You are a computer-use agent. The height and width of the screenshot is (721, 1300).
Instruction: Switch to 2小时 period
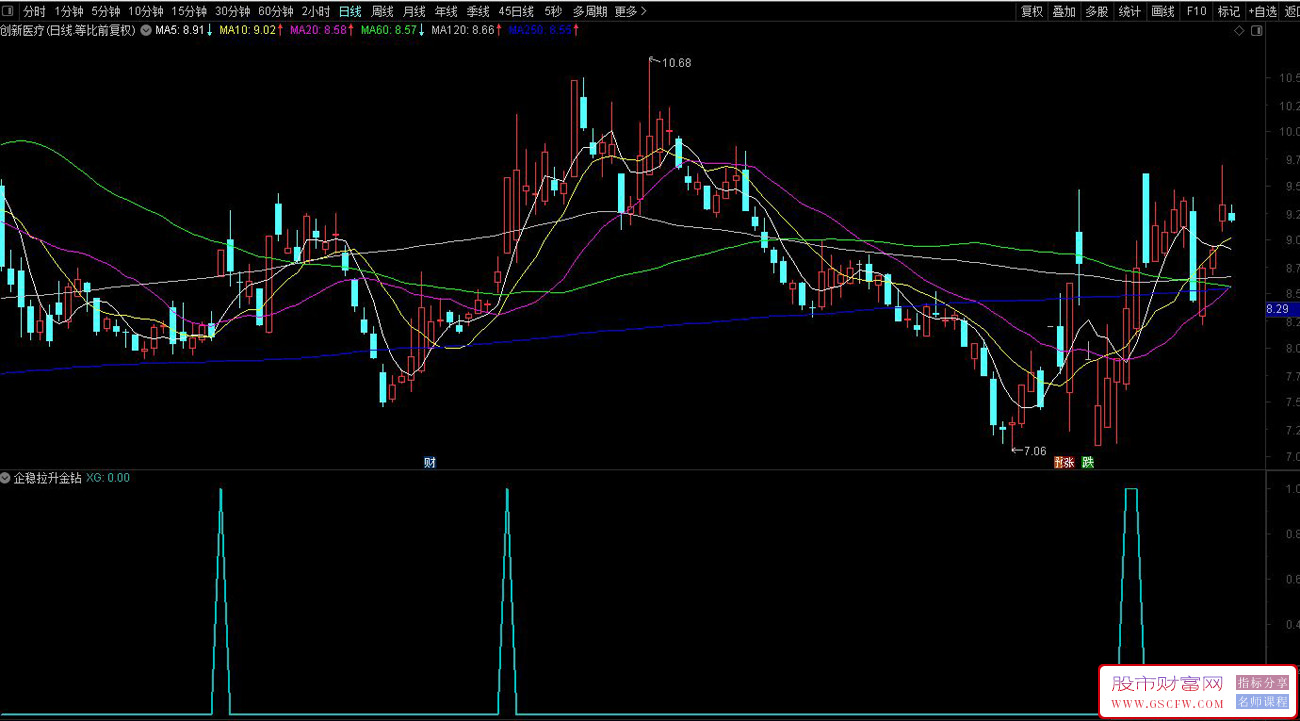[x=315, y=11]
